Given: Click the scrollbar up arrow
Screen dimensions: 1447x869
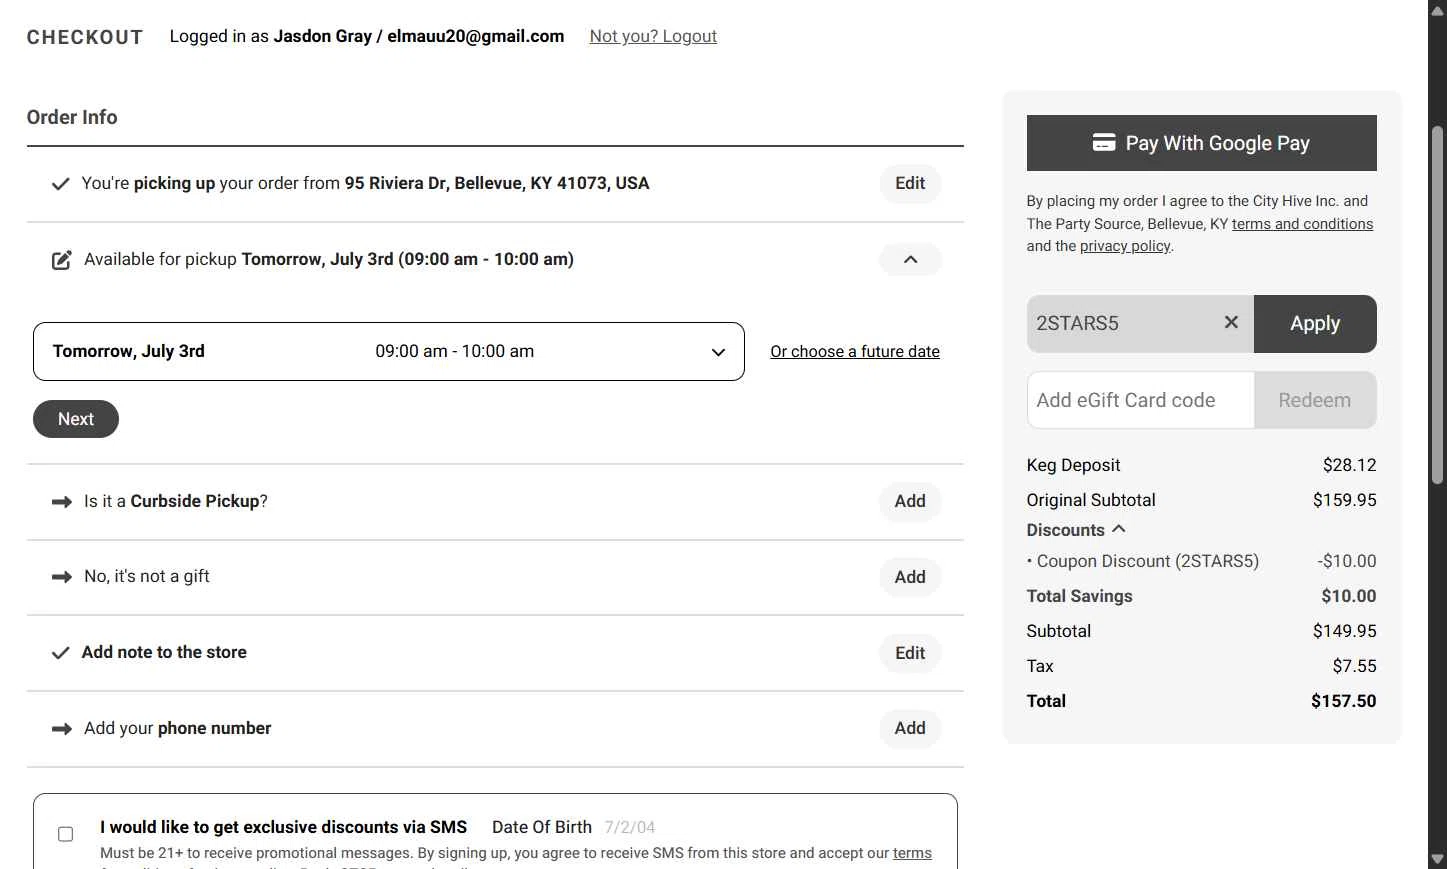Looking at the screenshot, I should (x=1437, y=10).
